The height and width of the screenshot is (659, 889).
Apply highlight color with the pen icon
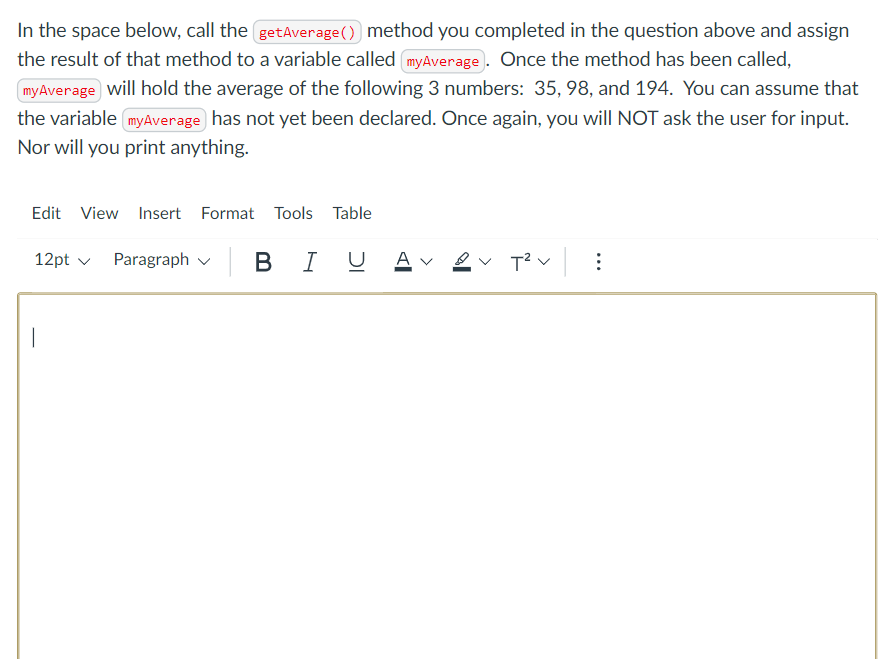coord(460,262)
